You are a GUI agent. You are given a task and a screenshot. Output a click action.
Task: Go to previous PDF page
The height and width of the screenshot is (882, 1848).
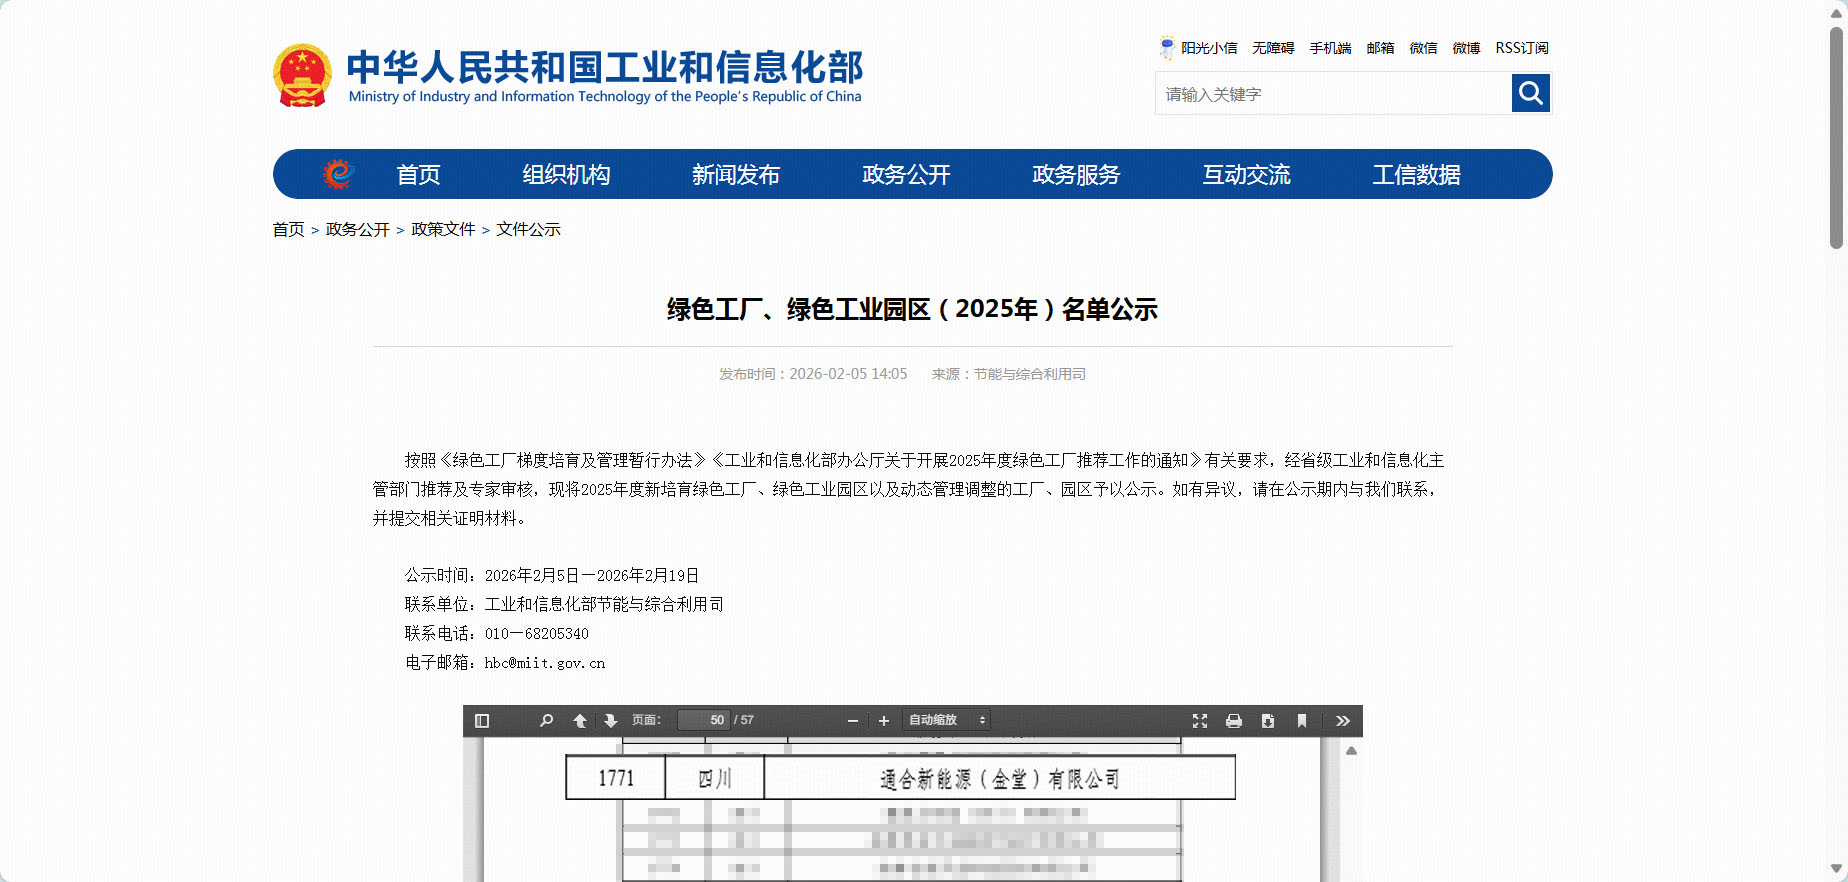(x=580, y=720)
